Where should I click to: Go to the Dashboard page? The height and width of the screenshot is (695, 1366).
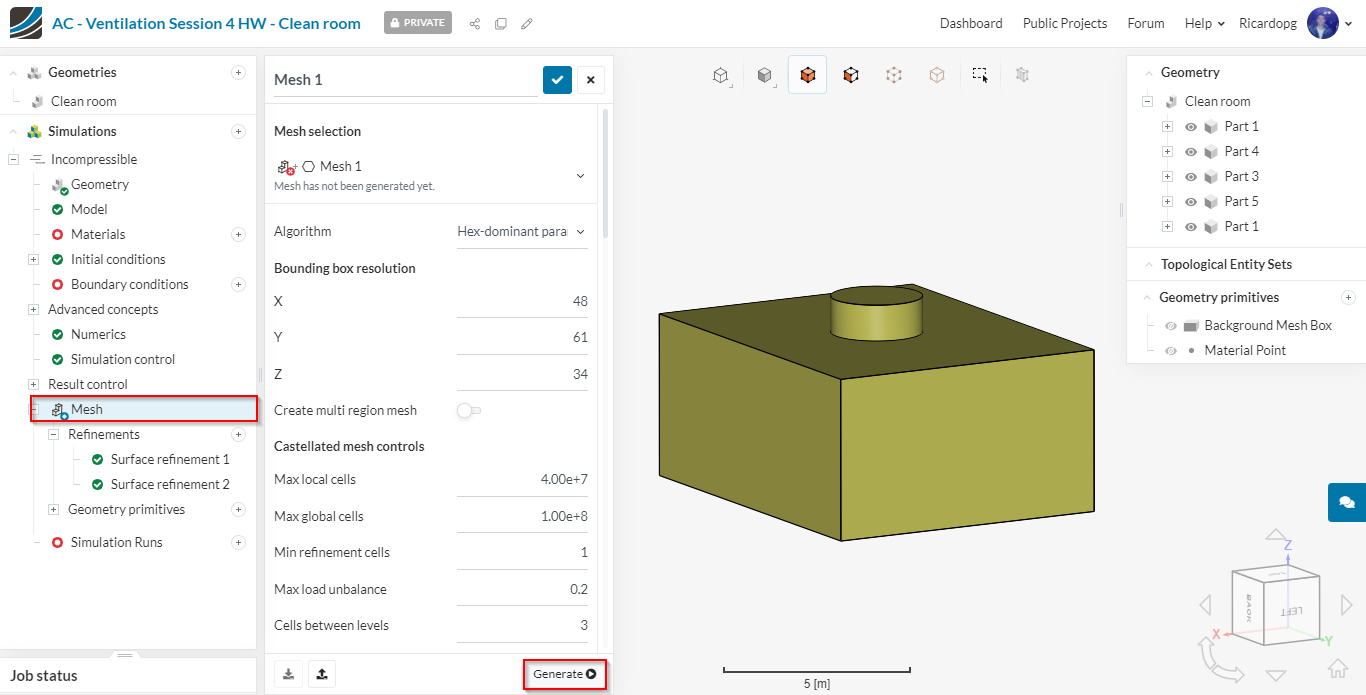(970, 23)
